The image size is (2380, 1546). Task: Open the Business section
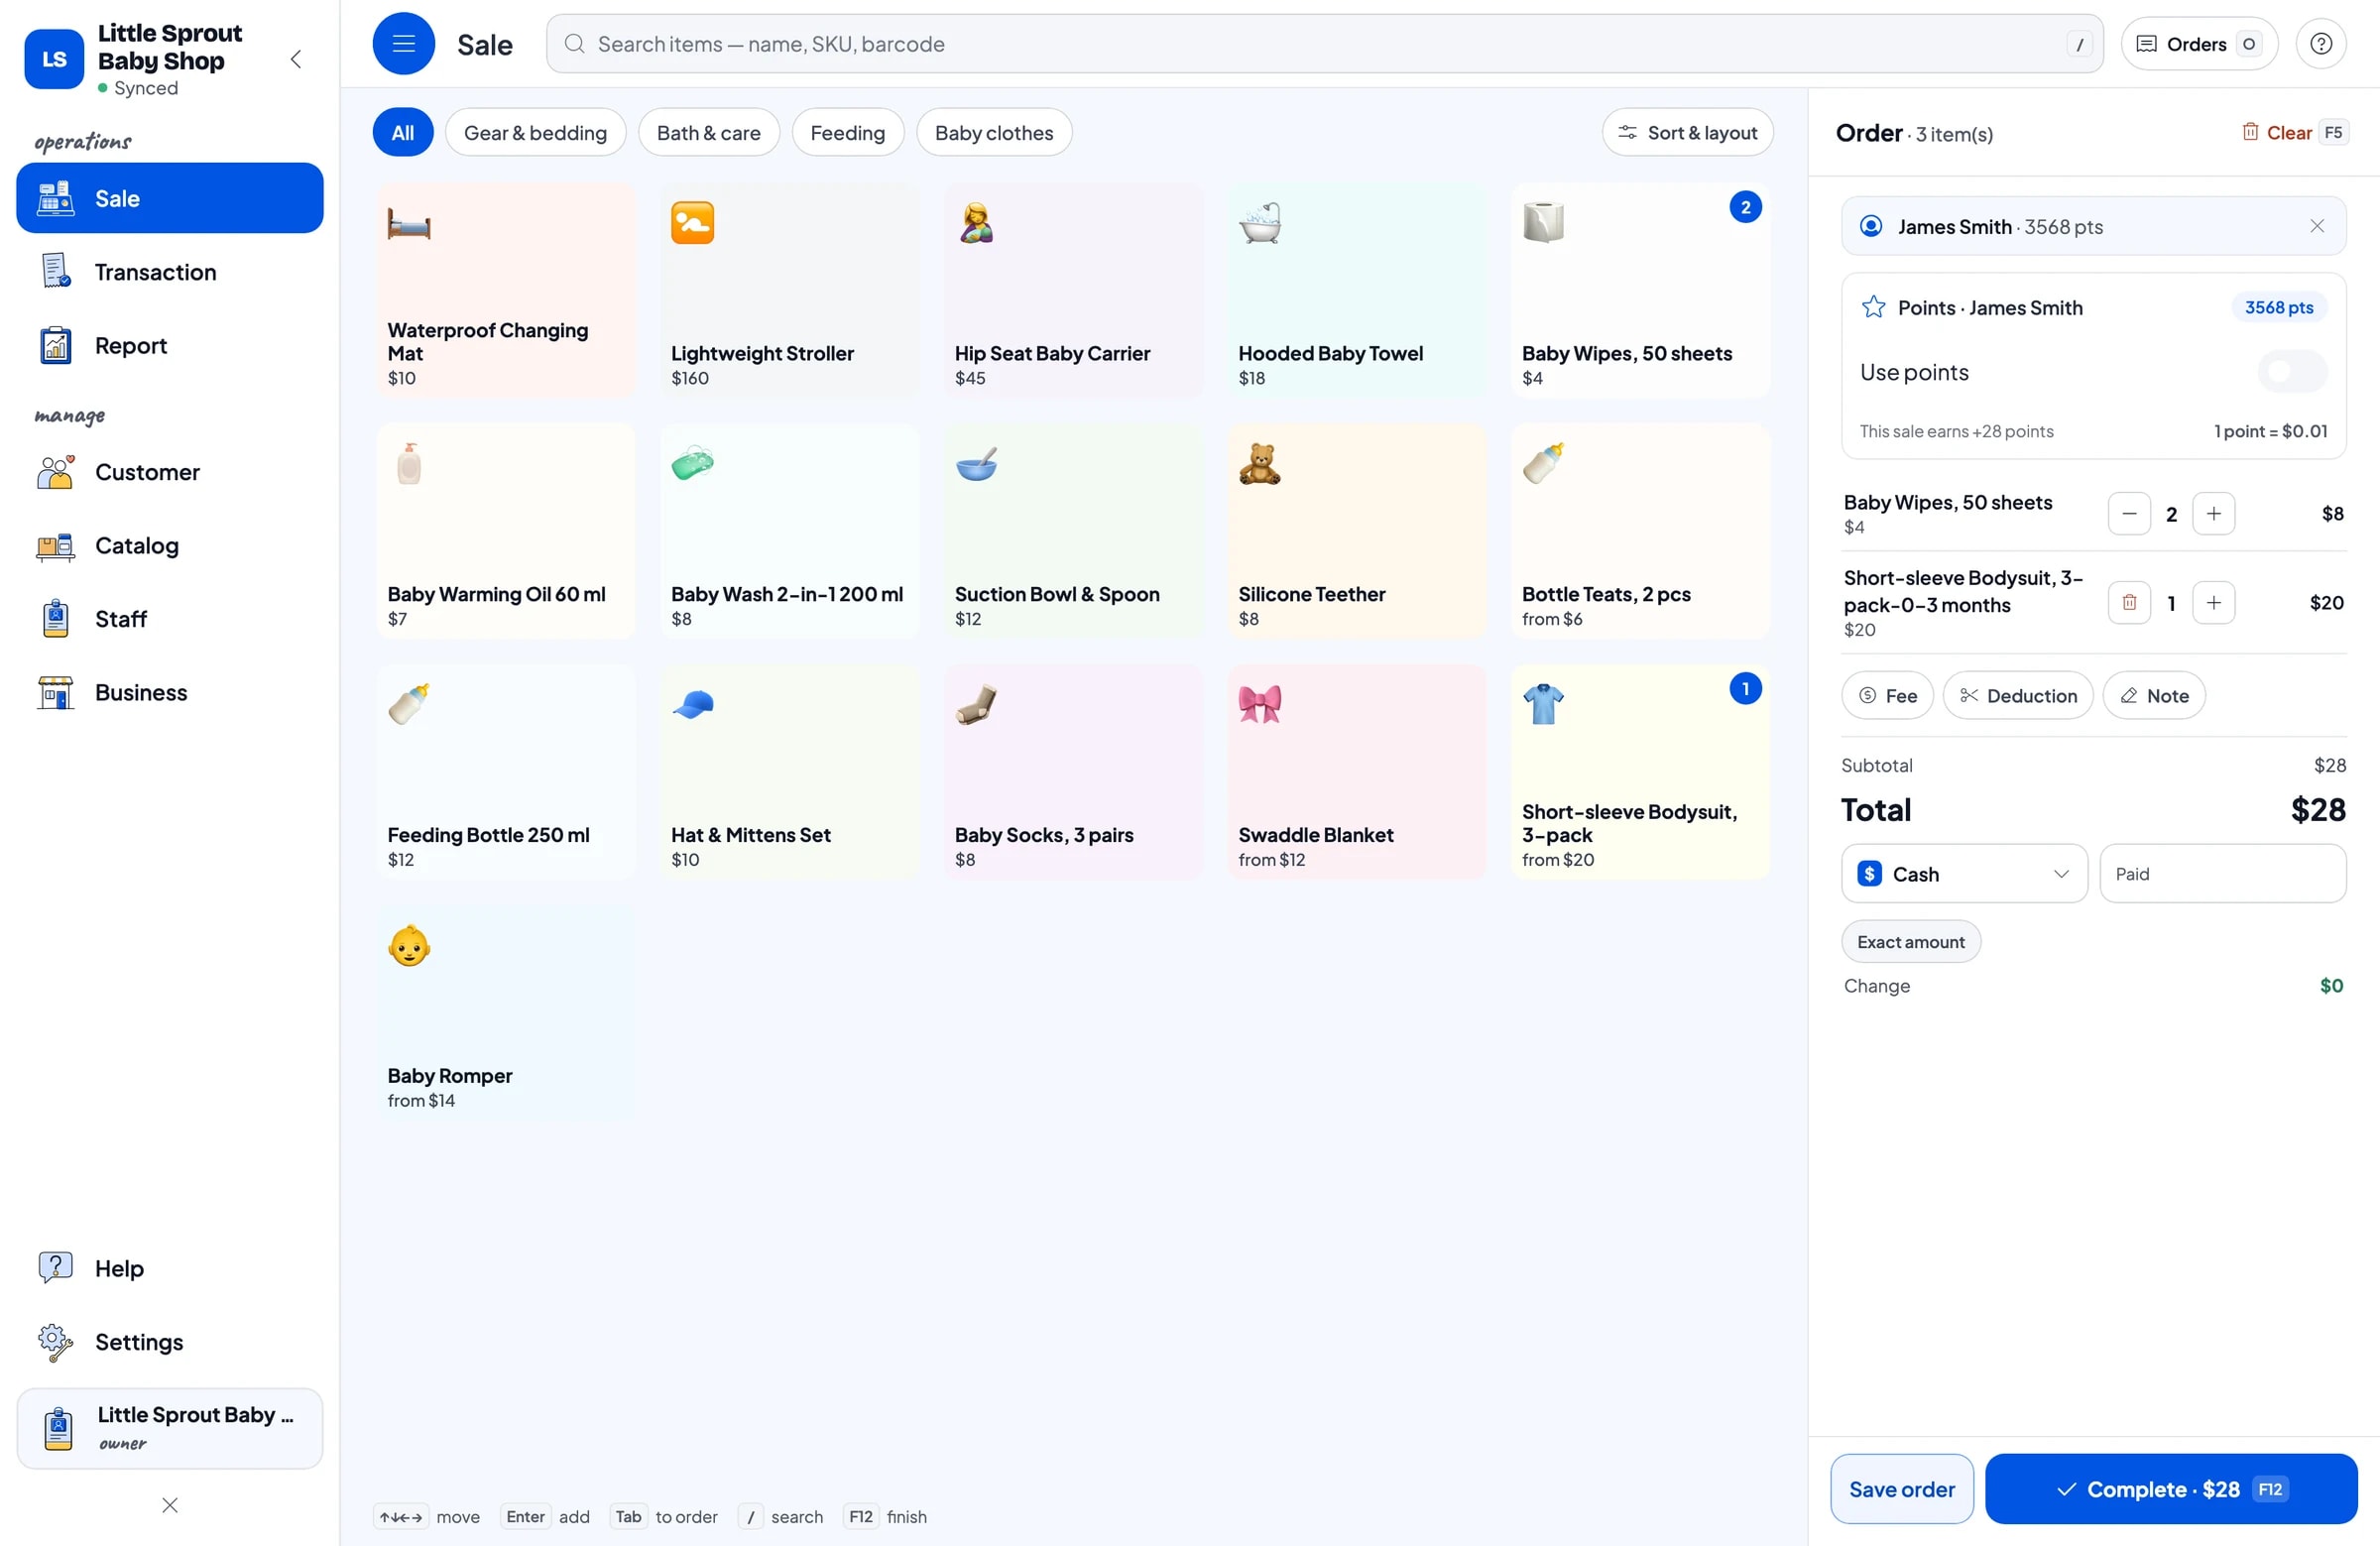170,692
